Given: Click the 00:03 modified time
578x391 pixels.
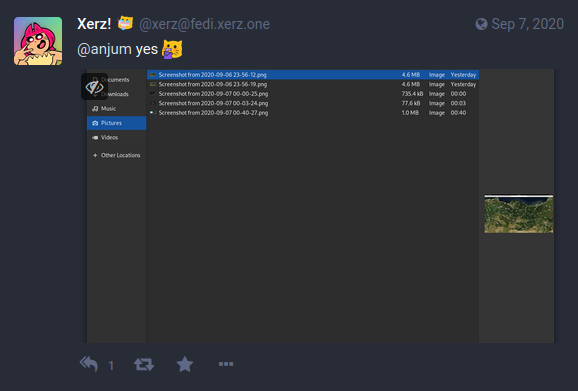Looking at the screenshot, I should pos(458,103).
